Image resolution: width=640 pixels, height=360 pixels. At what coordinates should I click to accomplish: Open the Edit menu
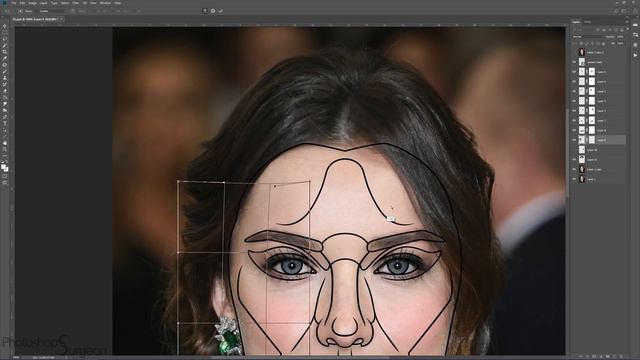(22, 3)
